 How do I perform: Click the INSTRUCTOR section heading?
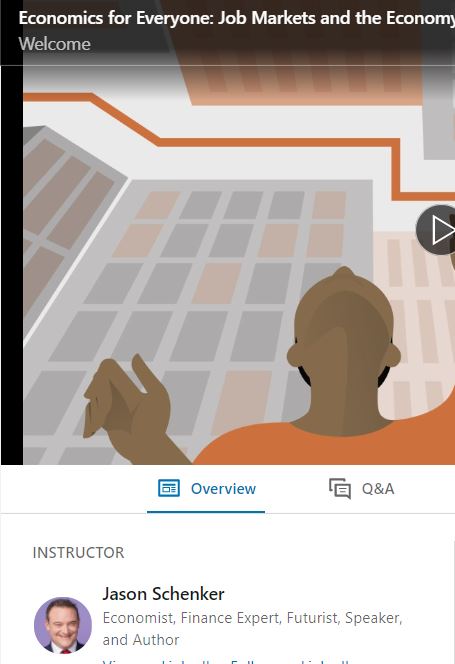pos(78,553)
